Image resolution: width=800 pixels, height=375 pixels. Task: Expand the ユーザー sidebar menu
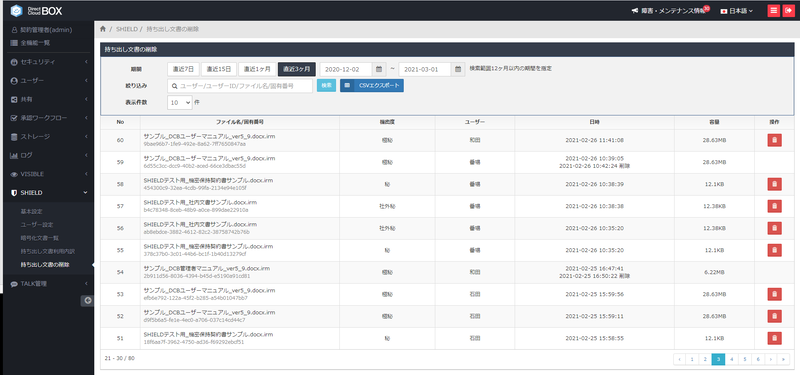49,81
